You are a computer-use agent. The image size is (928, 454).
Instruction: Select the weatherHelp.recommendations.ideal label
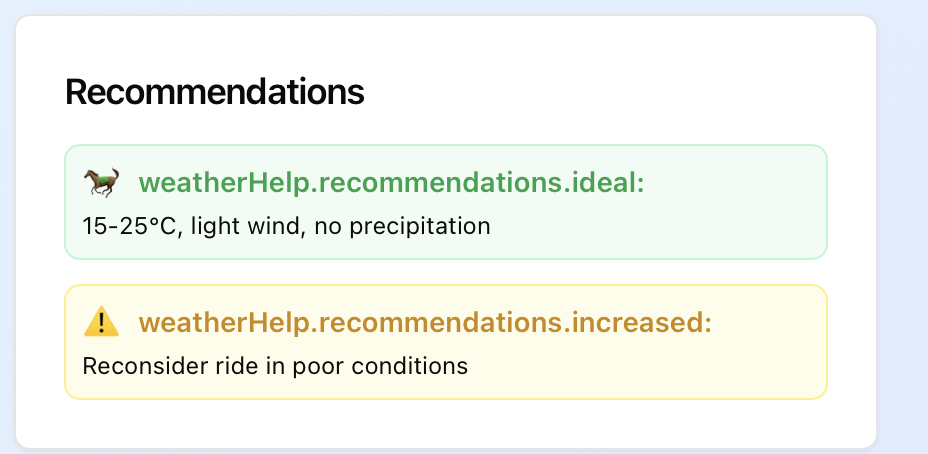tap(391, 183)
